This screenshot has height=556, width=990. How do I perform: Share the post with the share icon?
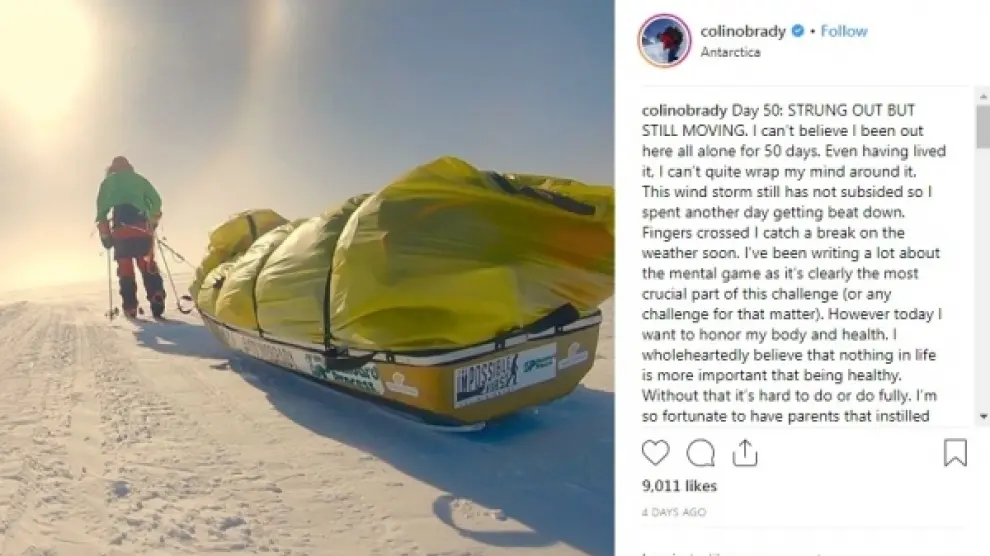point(745,452)
